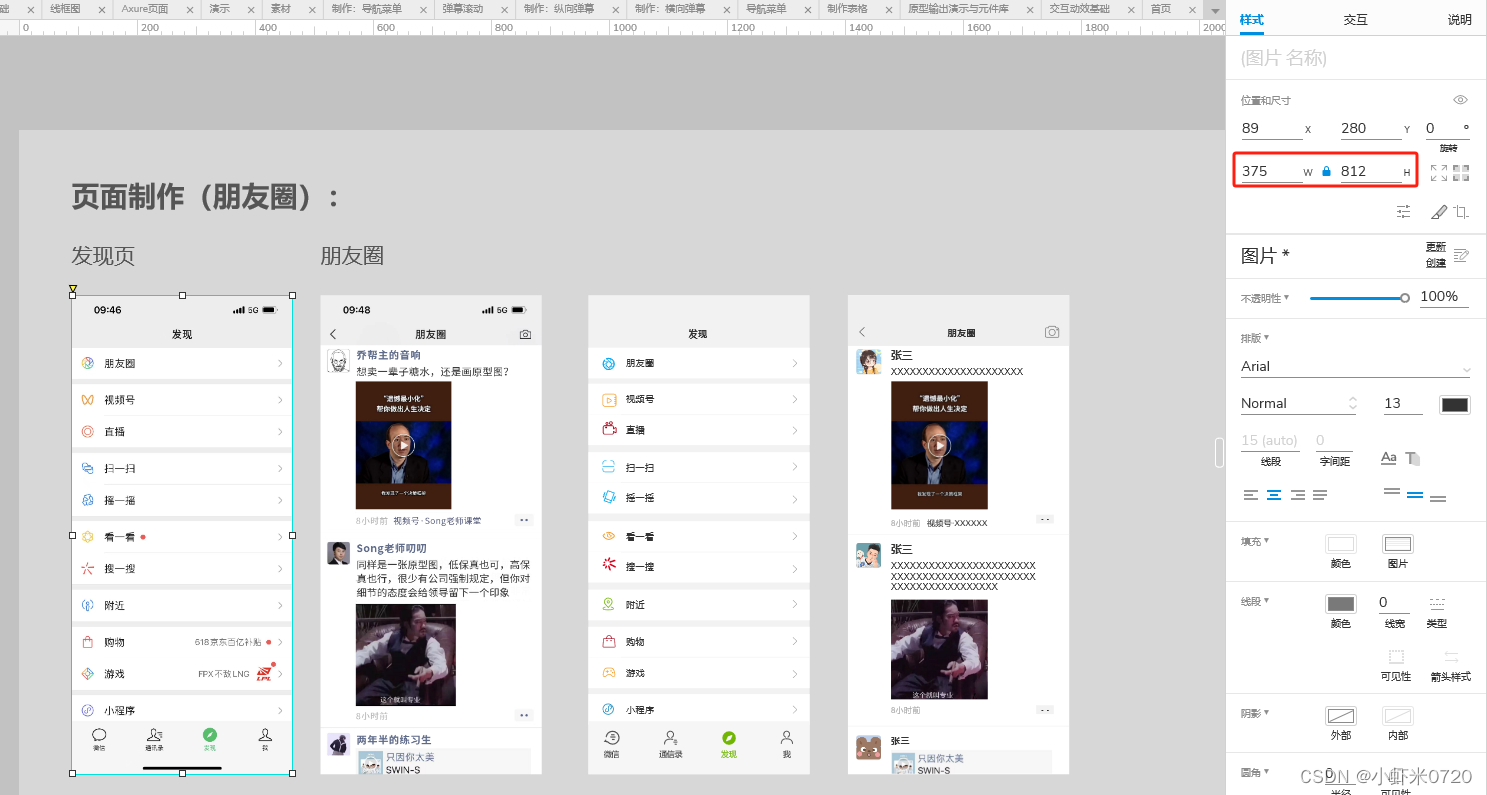Open the fill image picker
The width and height of the screenshot is (1487, 795).
pyautogui.click(x=1398, y=545)
